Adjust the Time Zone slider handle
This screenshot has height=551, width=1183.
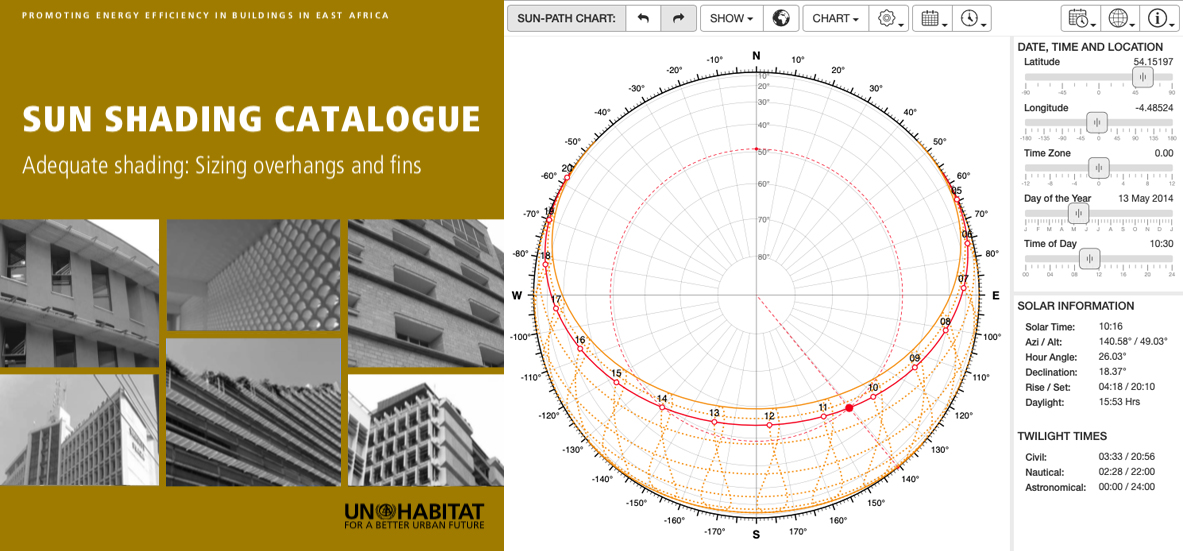click(x=1099, y=168)
